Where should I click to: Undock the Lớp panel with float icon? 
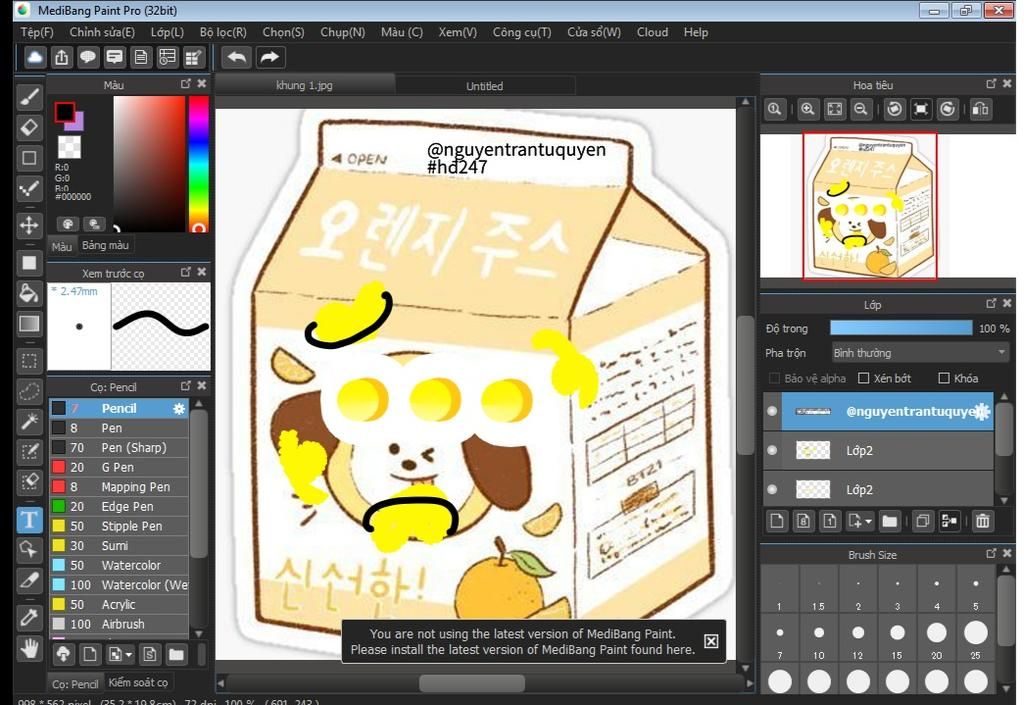coord(991,304)
